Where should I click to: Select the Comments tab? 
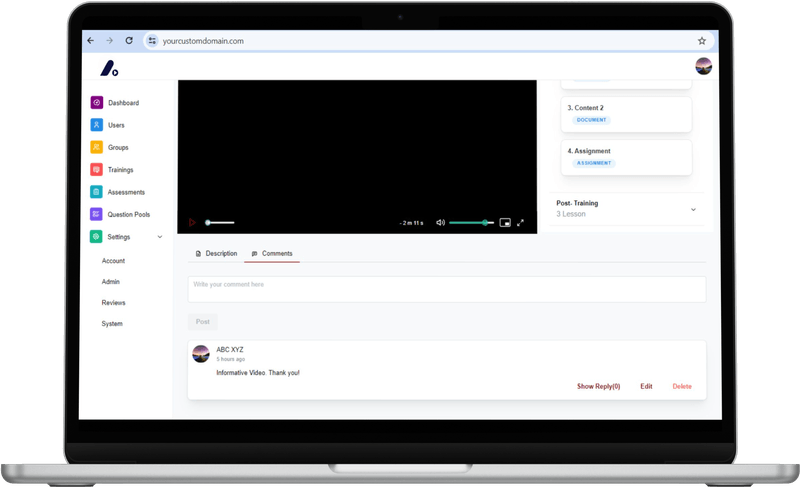[x=272, y=254]
